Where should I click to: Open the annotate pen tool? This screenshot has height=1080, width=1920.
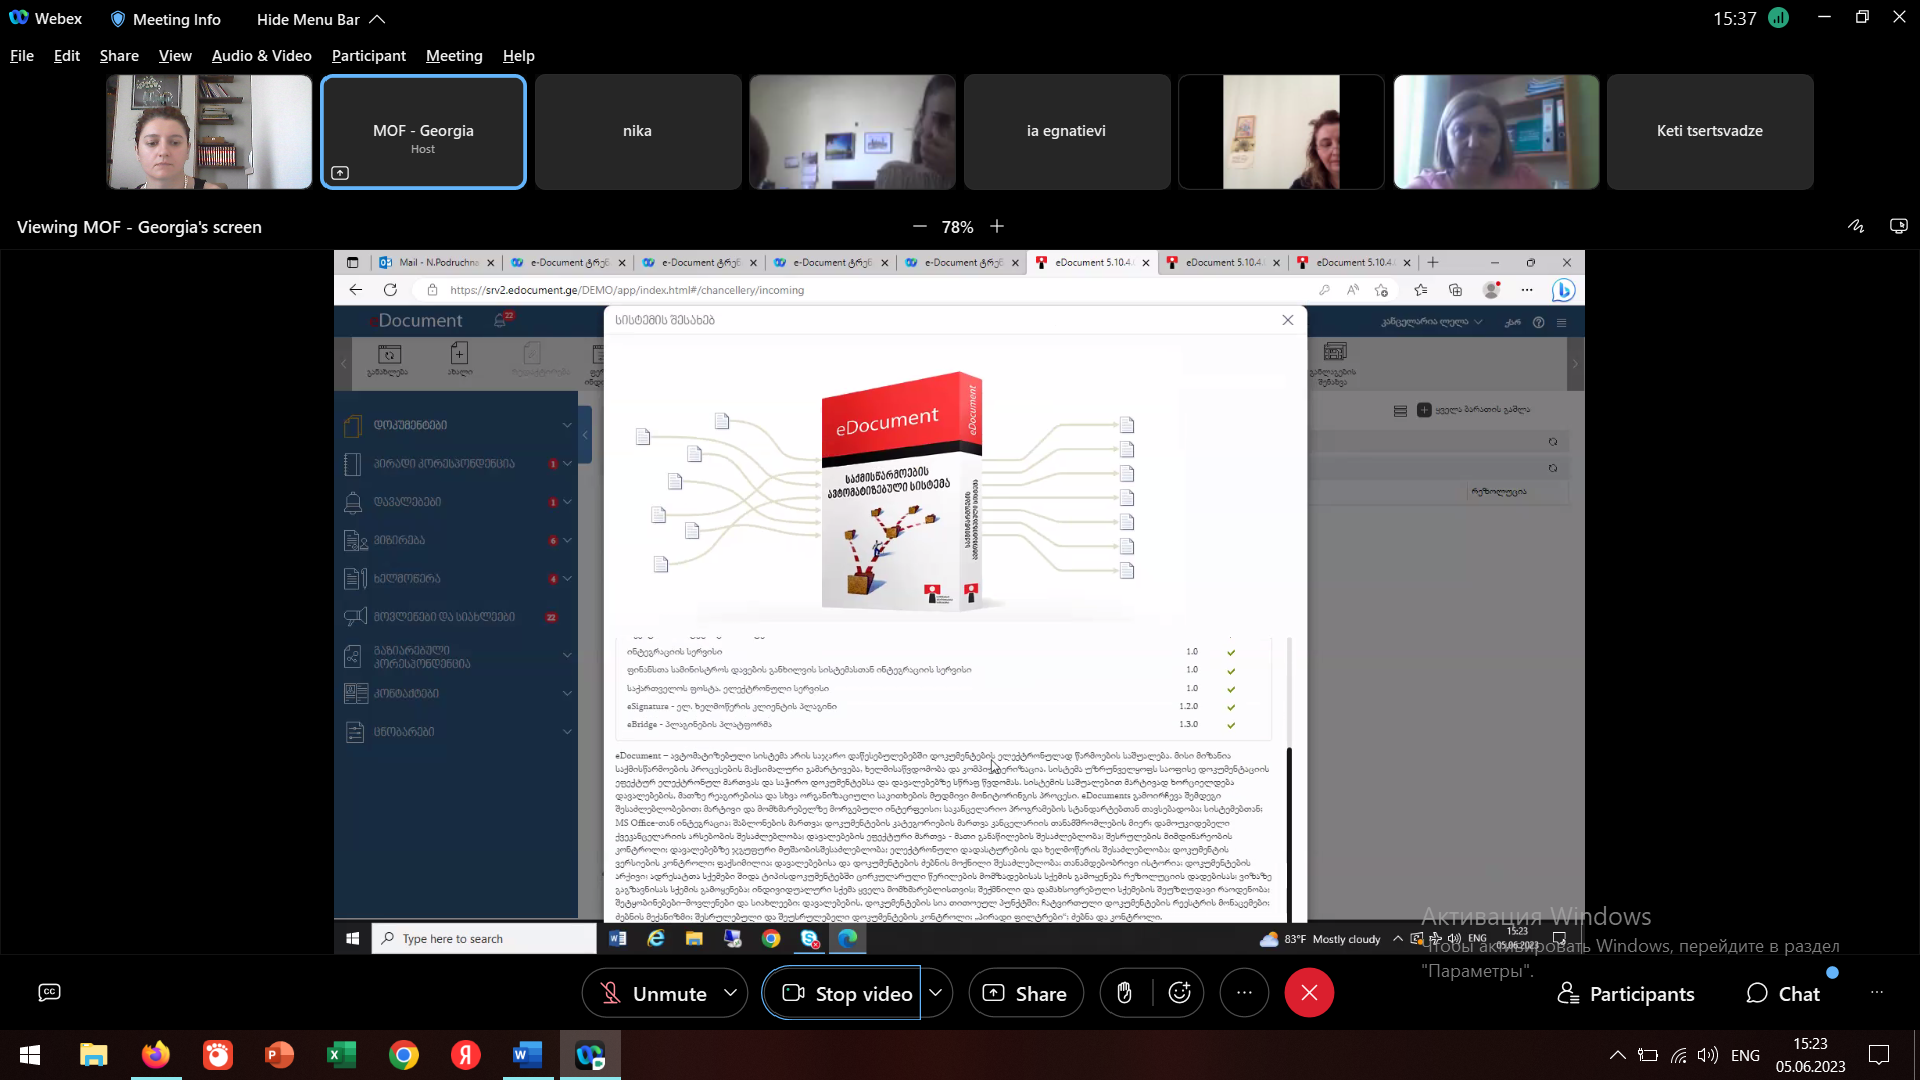(1856, 226)
